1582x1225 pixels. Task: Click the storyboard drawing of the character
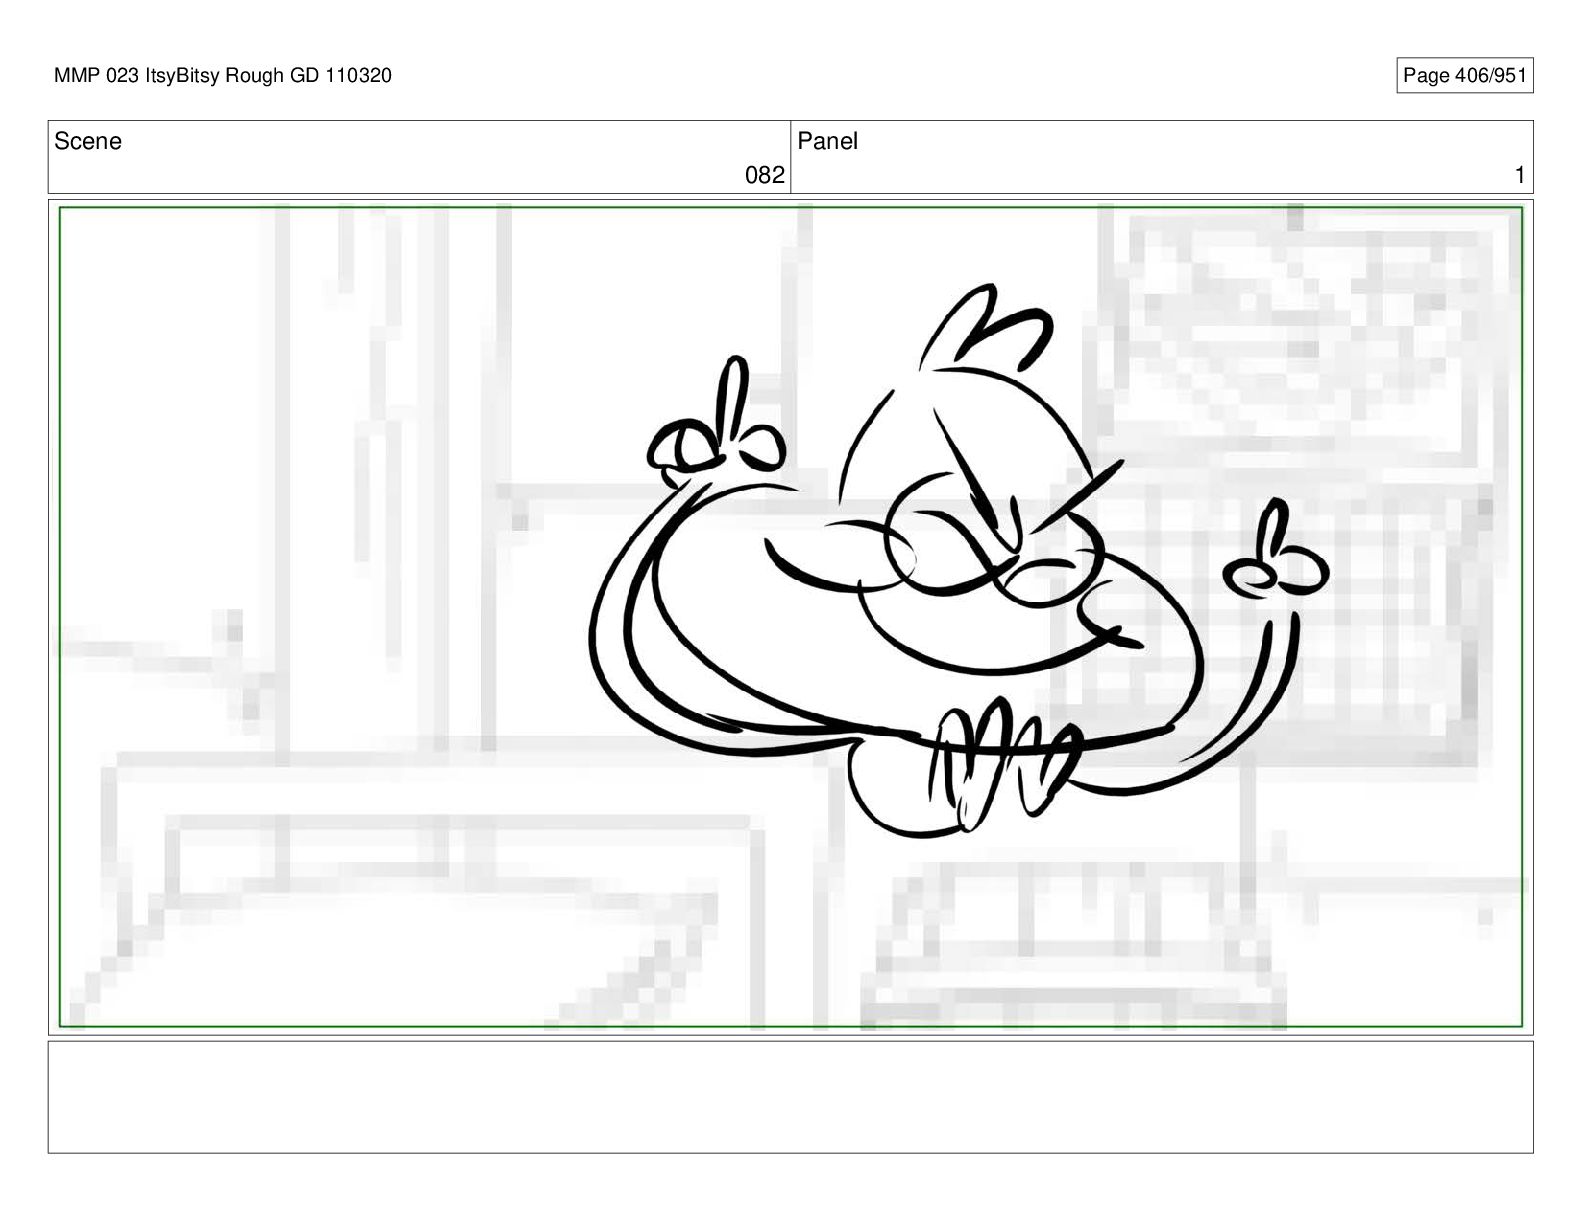coord(958,562)
